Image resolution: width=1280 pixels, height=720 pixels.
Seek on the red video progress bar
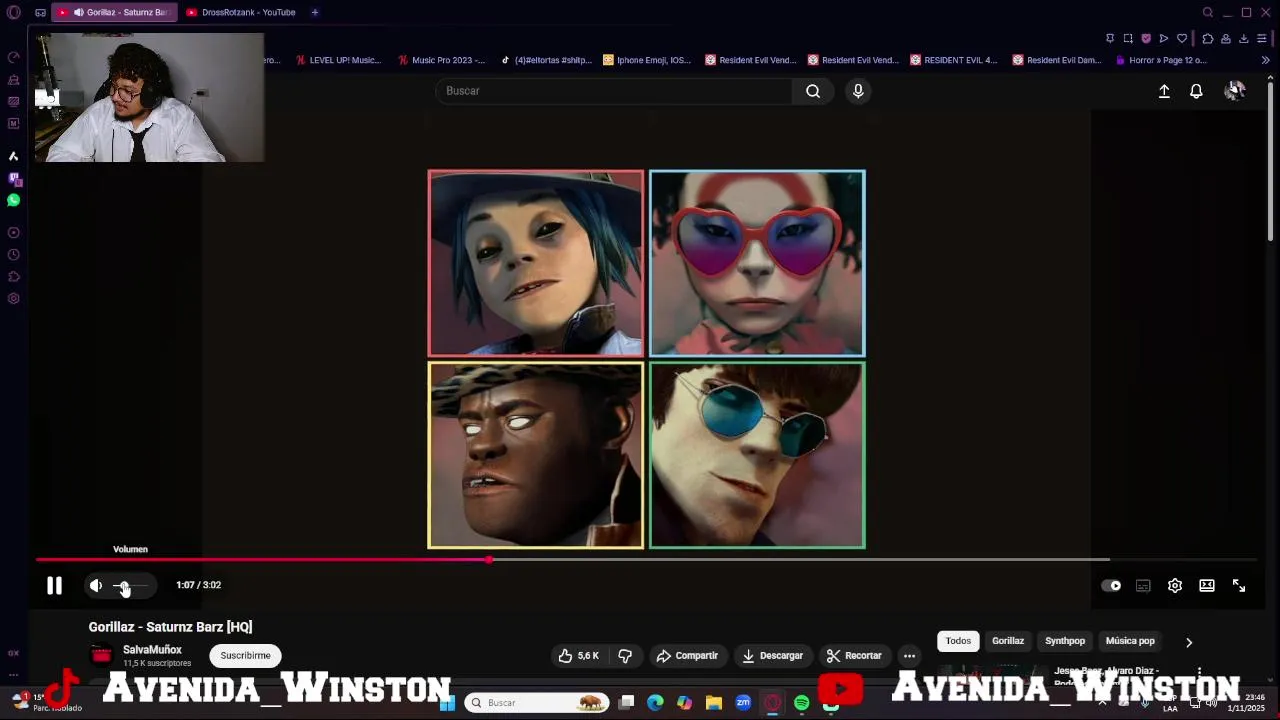(645, 560)
